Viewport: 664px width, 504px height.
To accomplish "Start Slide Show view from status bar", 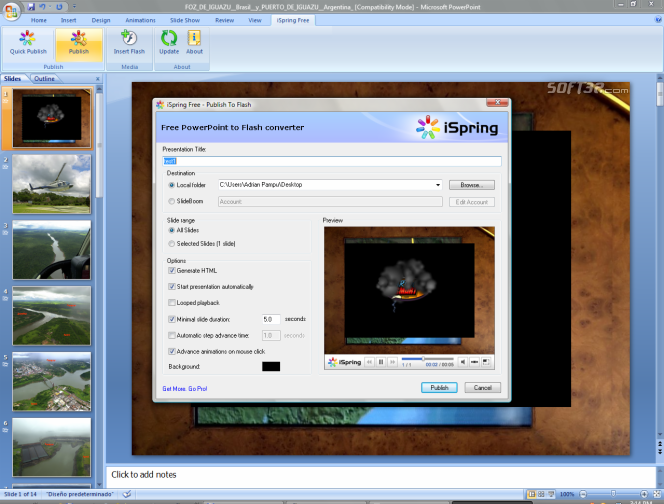I will pyautogui.click(x=551, y=494).
